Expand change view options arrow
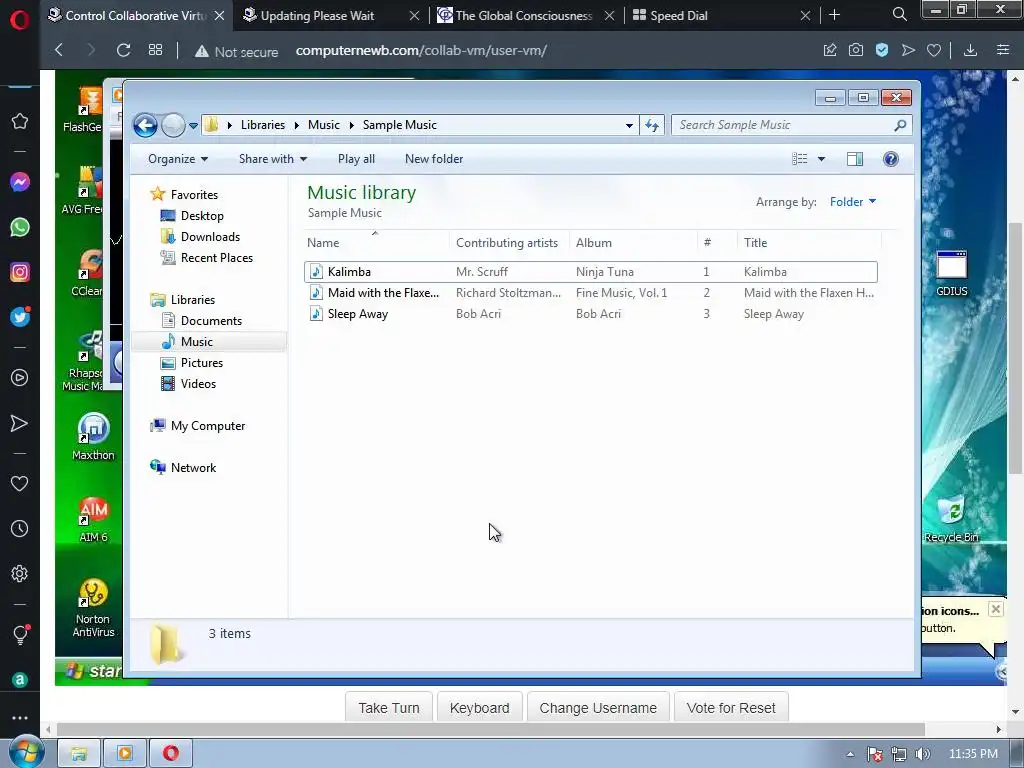This screenshot has width=1024, height=768. (822, 159)
